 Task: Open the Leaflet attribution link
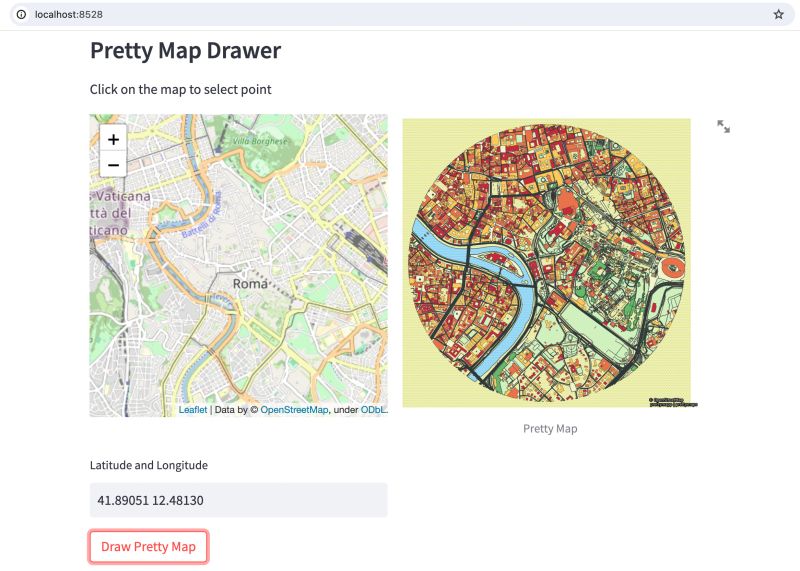193,410
